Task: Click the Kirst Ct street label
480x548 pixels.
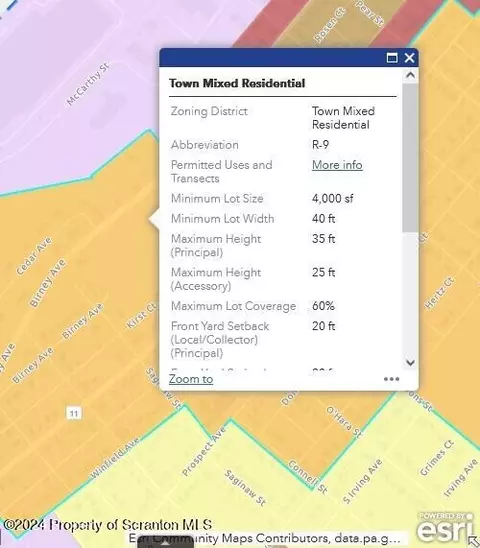Action: click(x=141, y=316)
